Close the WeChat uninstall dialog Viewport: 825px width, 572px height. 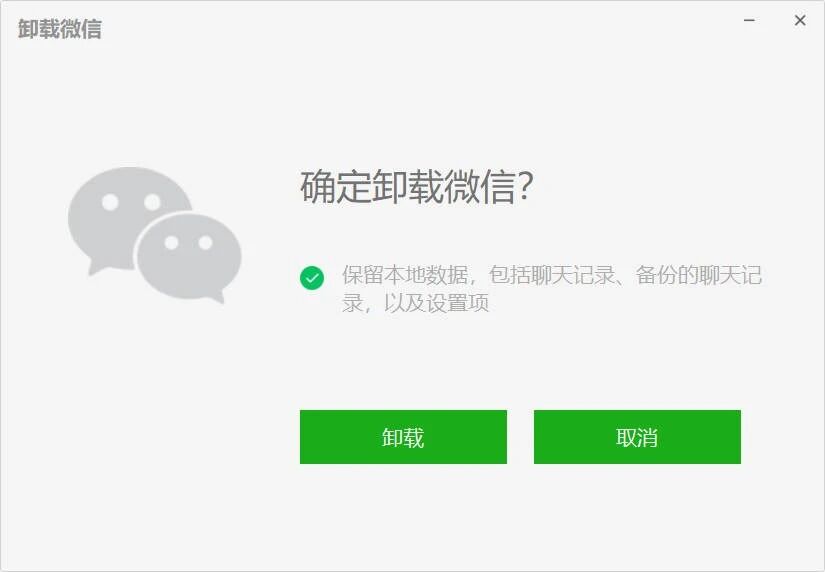click(x=800, y=21)
